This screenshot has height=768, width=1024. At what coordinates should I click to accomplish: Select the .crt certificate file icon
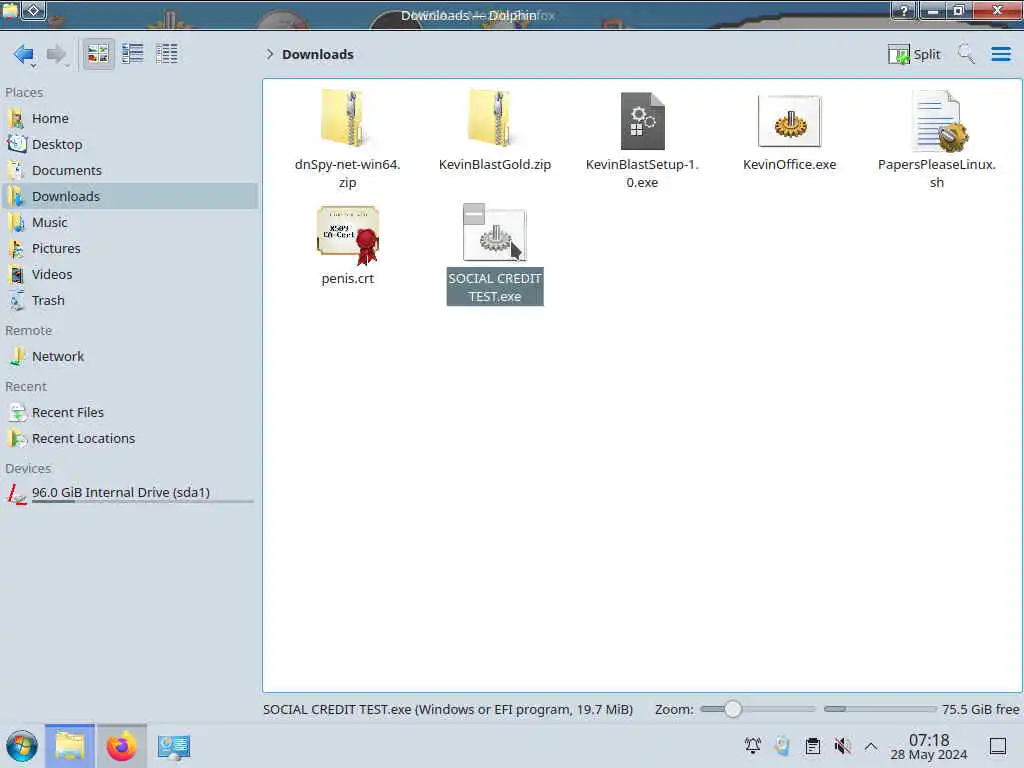[347, 235]
